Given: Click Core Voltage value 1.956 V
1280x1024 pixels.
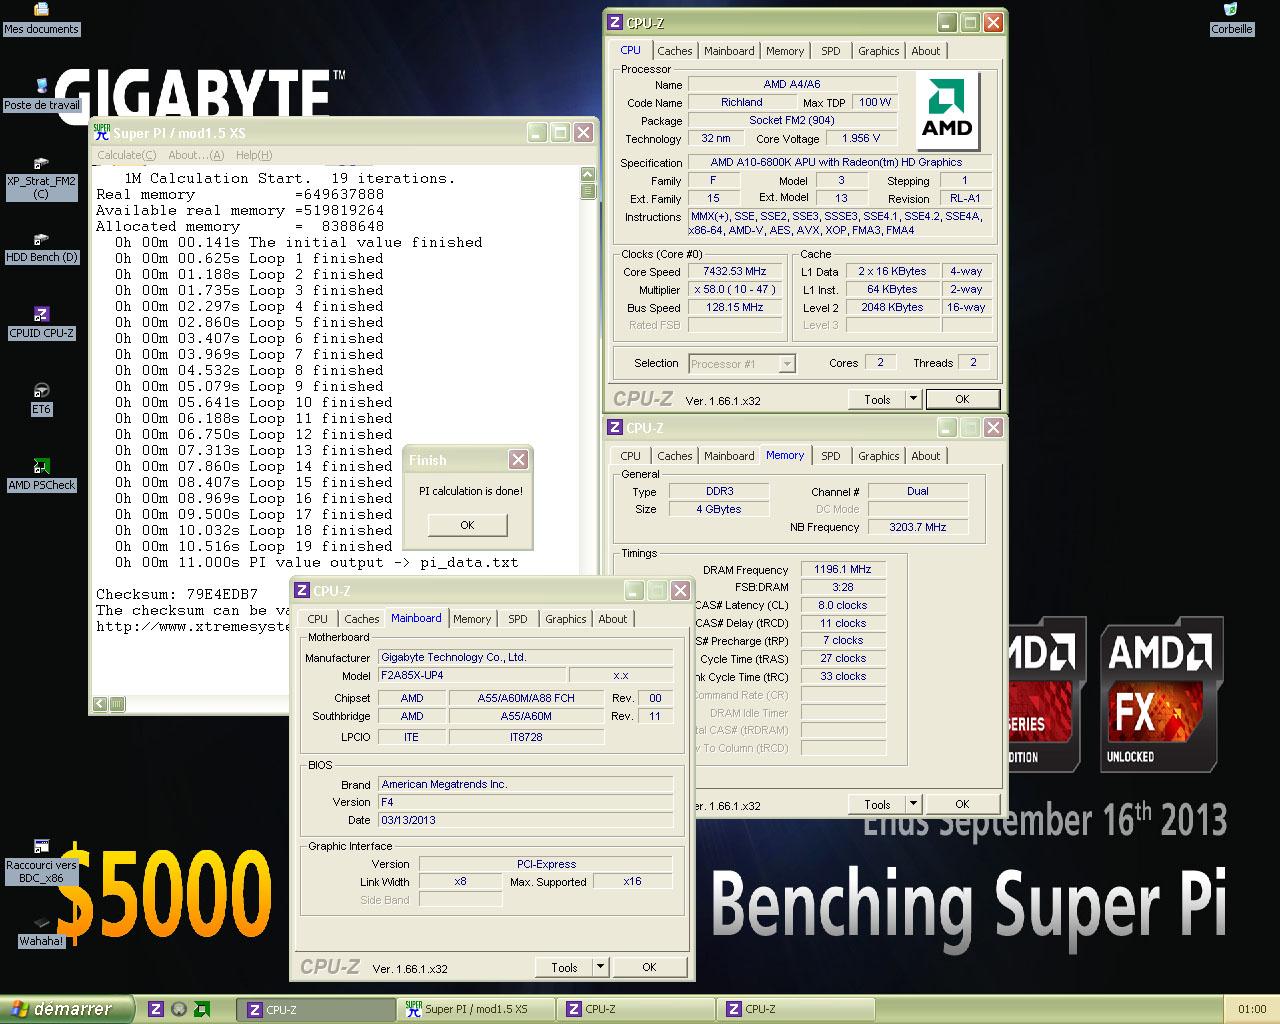Looking at the screenshot, I should [x=861, y=138].
